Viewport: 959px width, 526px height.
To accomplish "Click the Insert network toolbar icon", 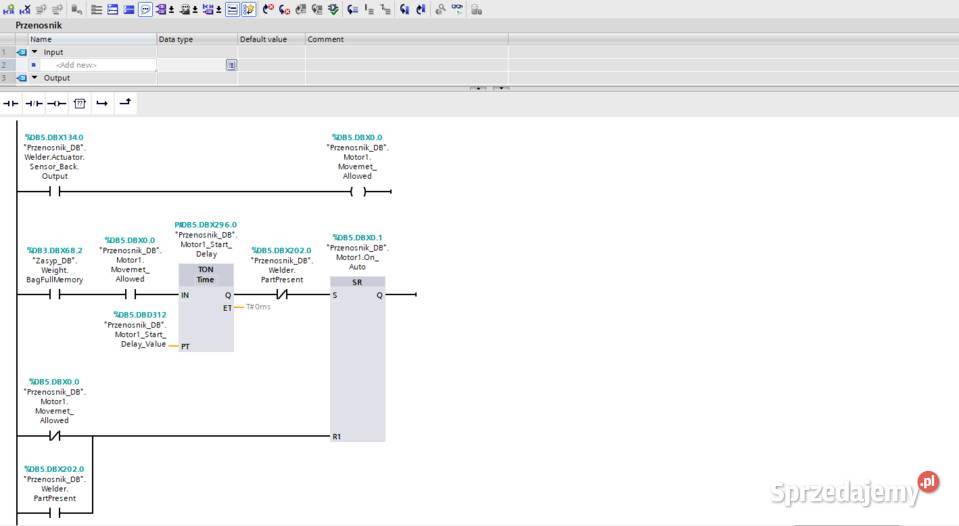I will tap(9, 9).
